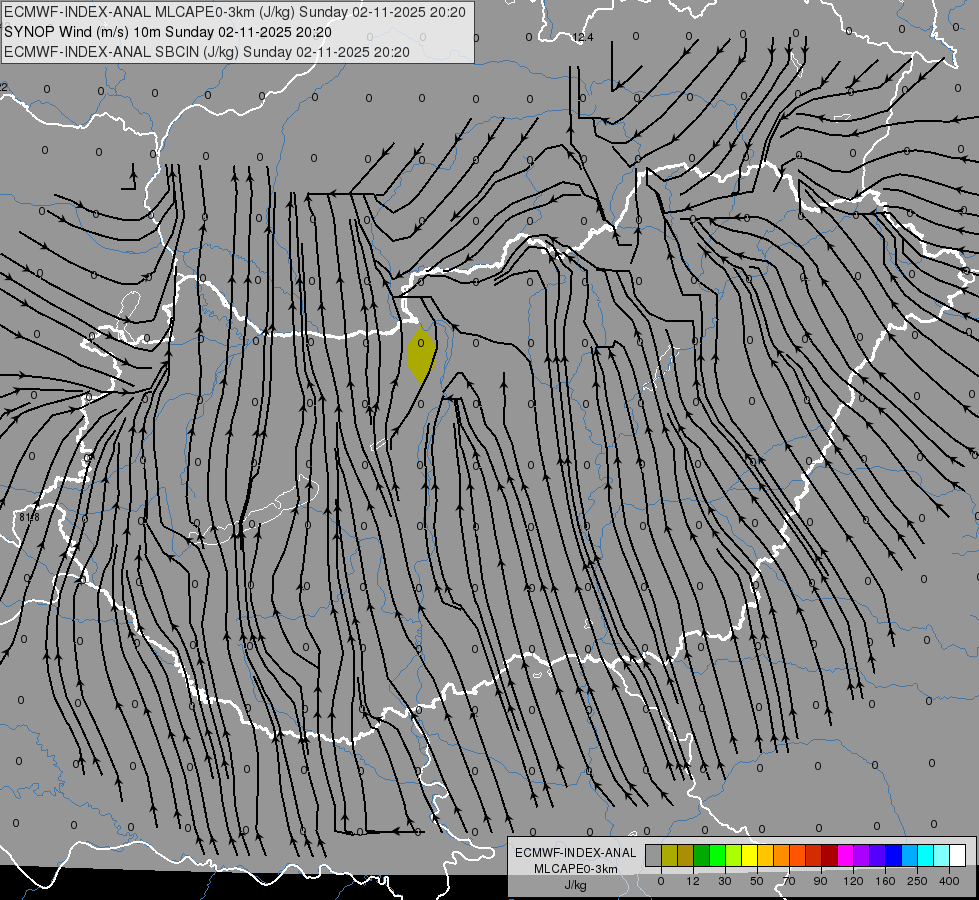
Task: Click legend heading ECMWF-INDEX-ANAL
Action: tap(575, 853)
